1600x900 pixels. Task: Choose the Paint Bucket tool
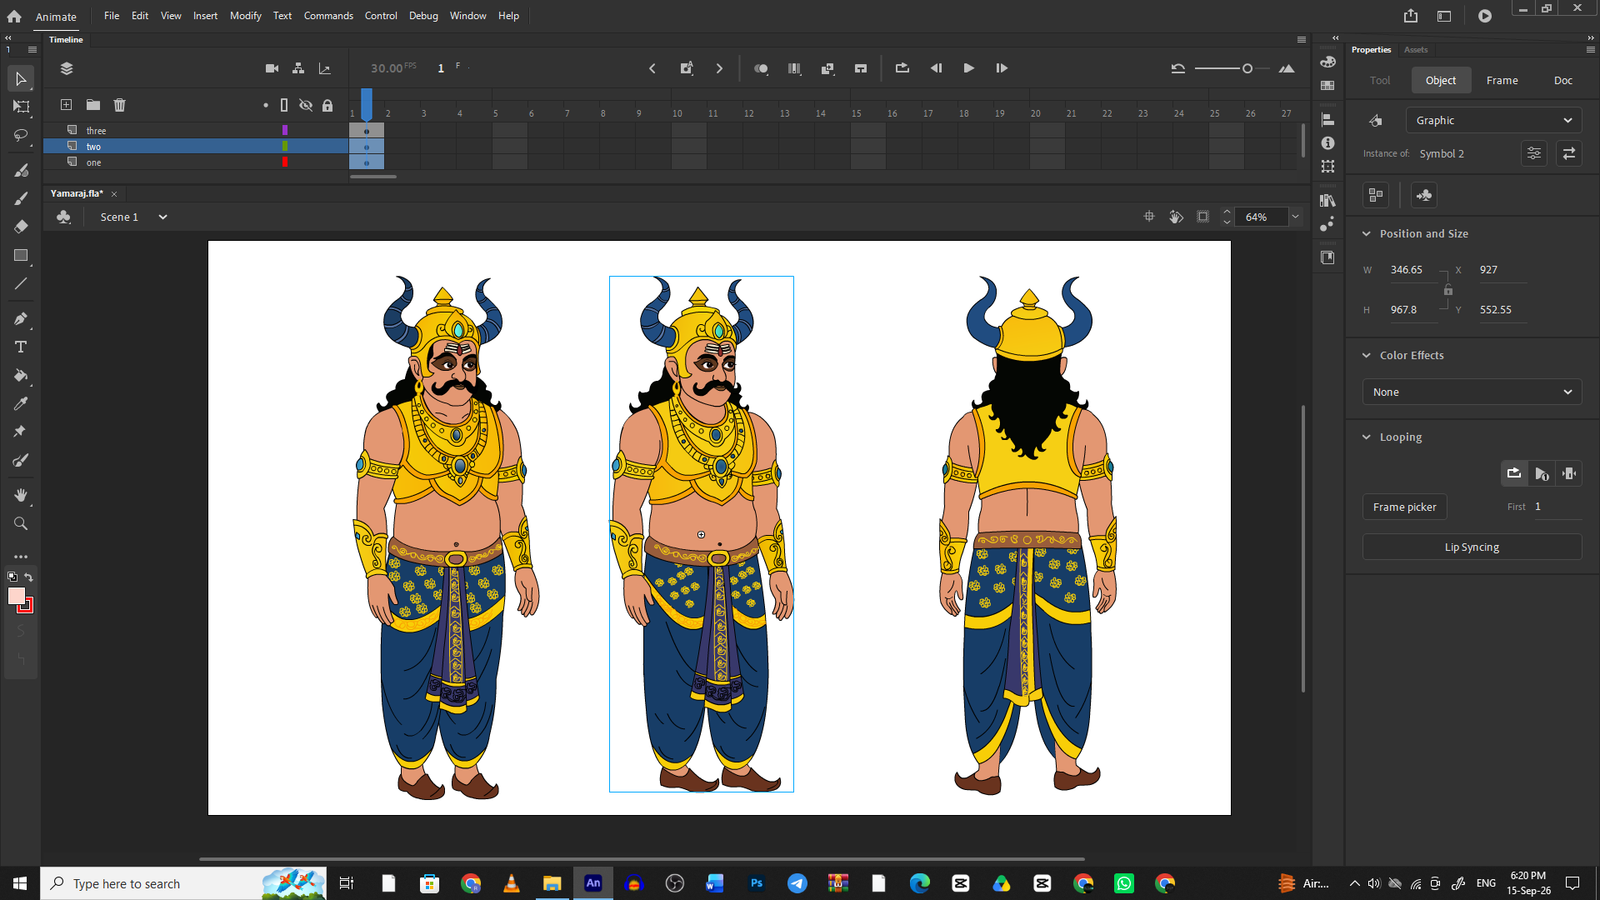(20, 376)
